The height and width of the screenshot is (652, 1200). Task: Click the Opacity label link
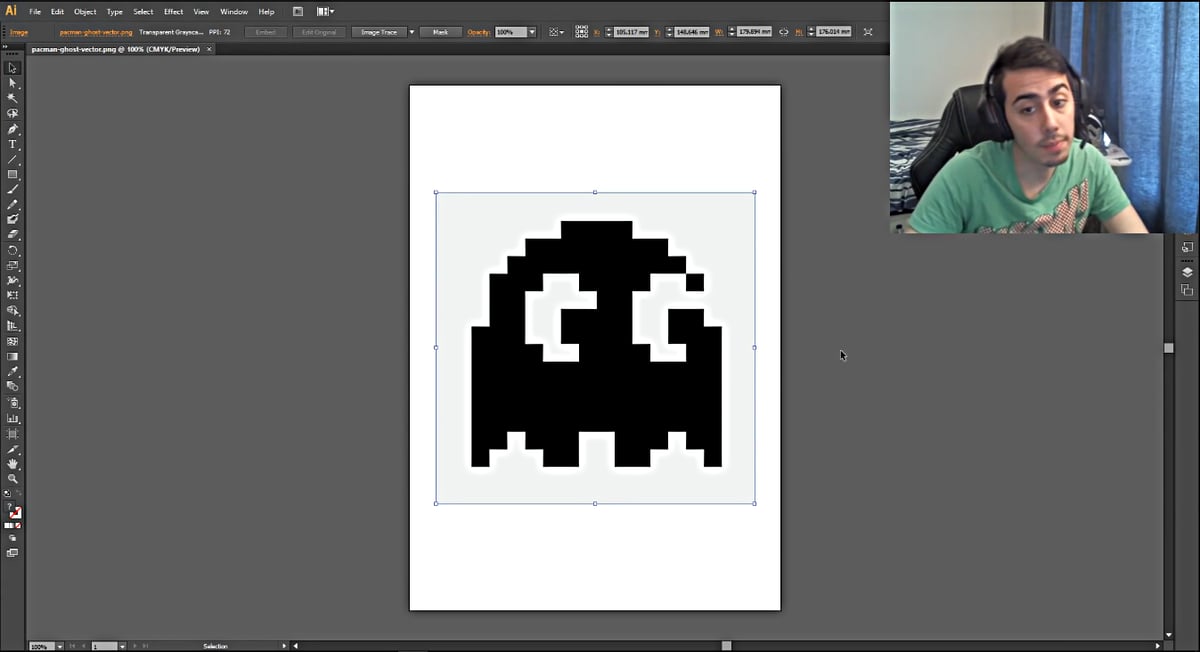(x=479, y=32)
